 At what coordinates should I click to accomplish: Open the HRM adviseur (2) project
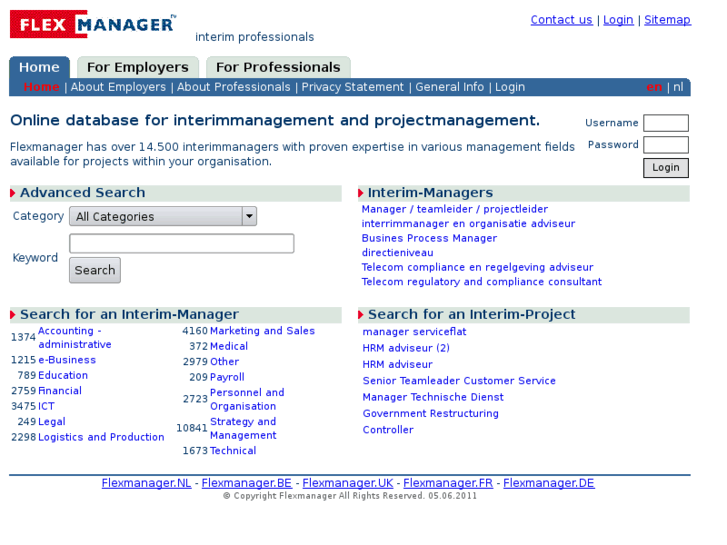coord(406,348)
